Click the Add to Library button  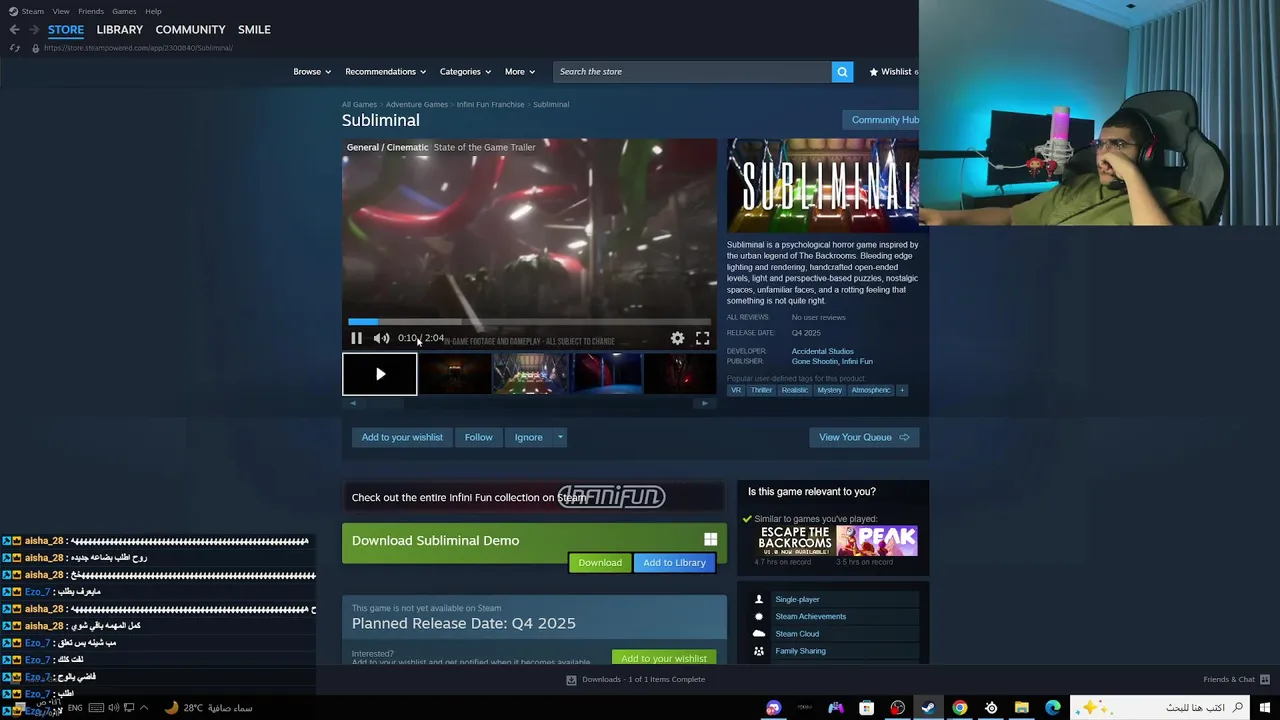[x=674, y=563]
